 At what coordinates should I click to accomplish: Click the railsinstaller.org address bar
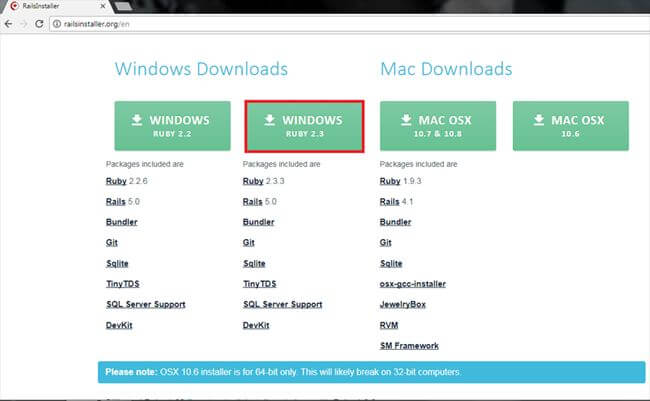pyautogui.click(x=348, y=24)
